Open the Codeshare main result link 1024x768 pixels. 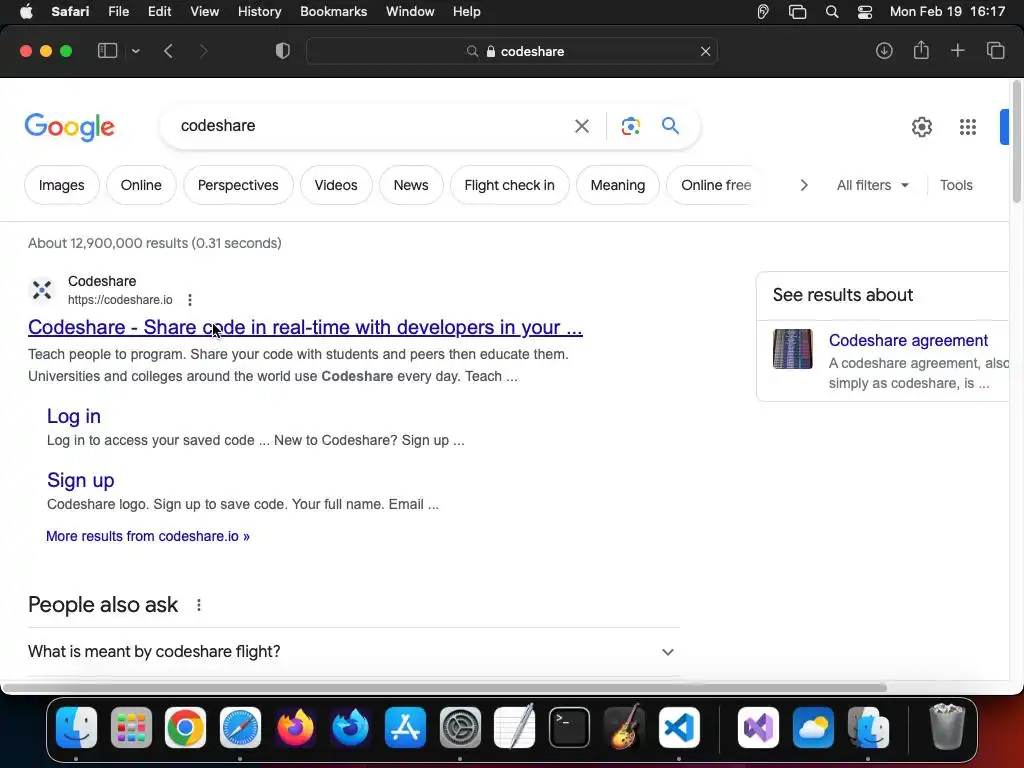(305, 327)
